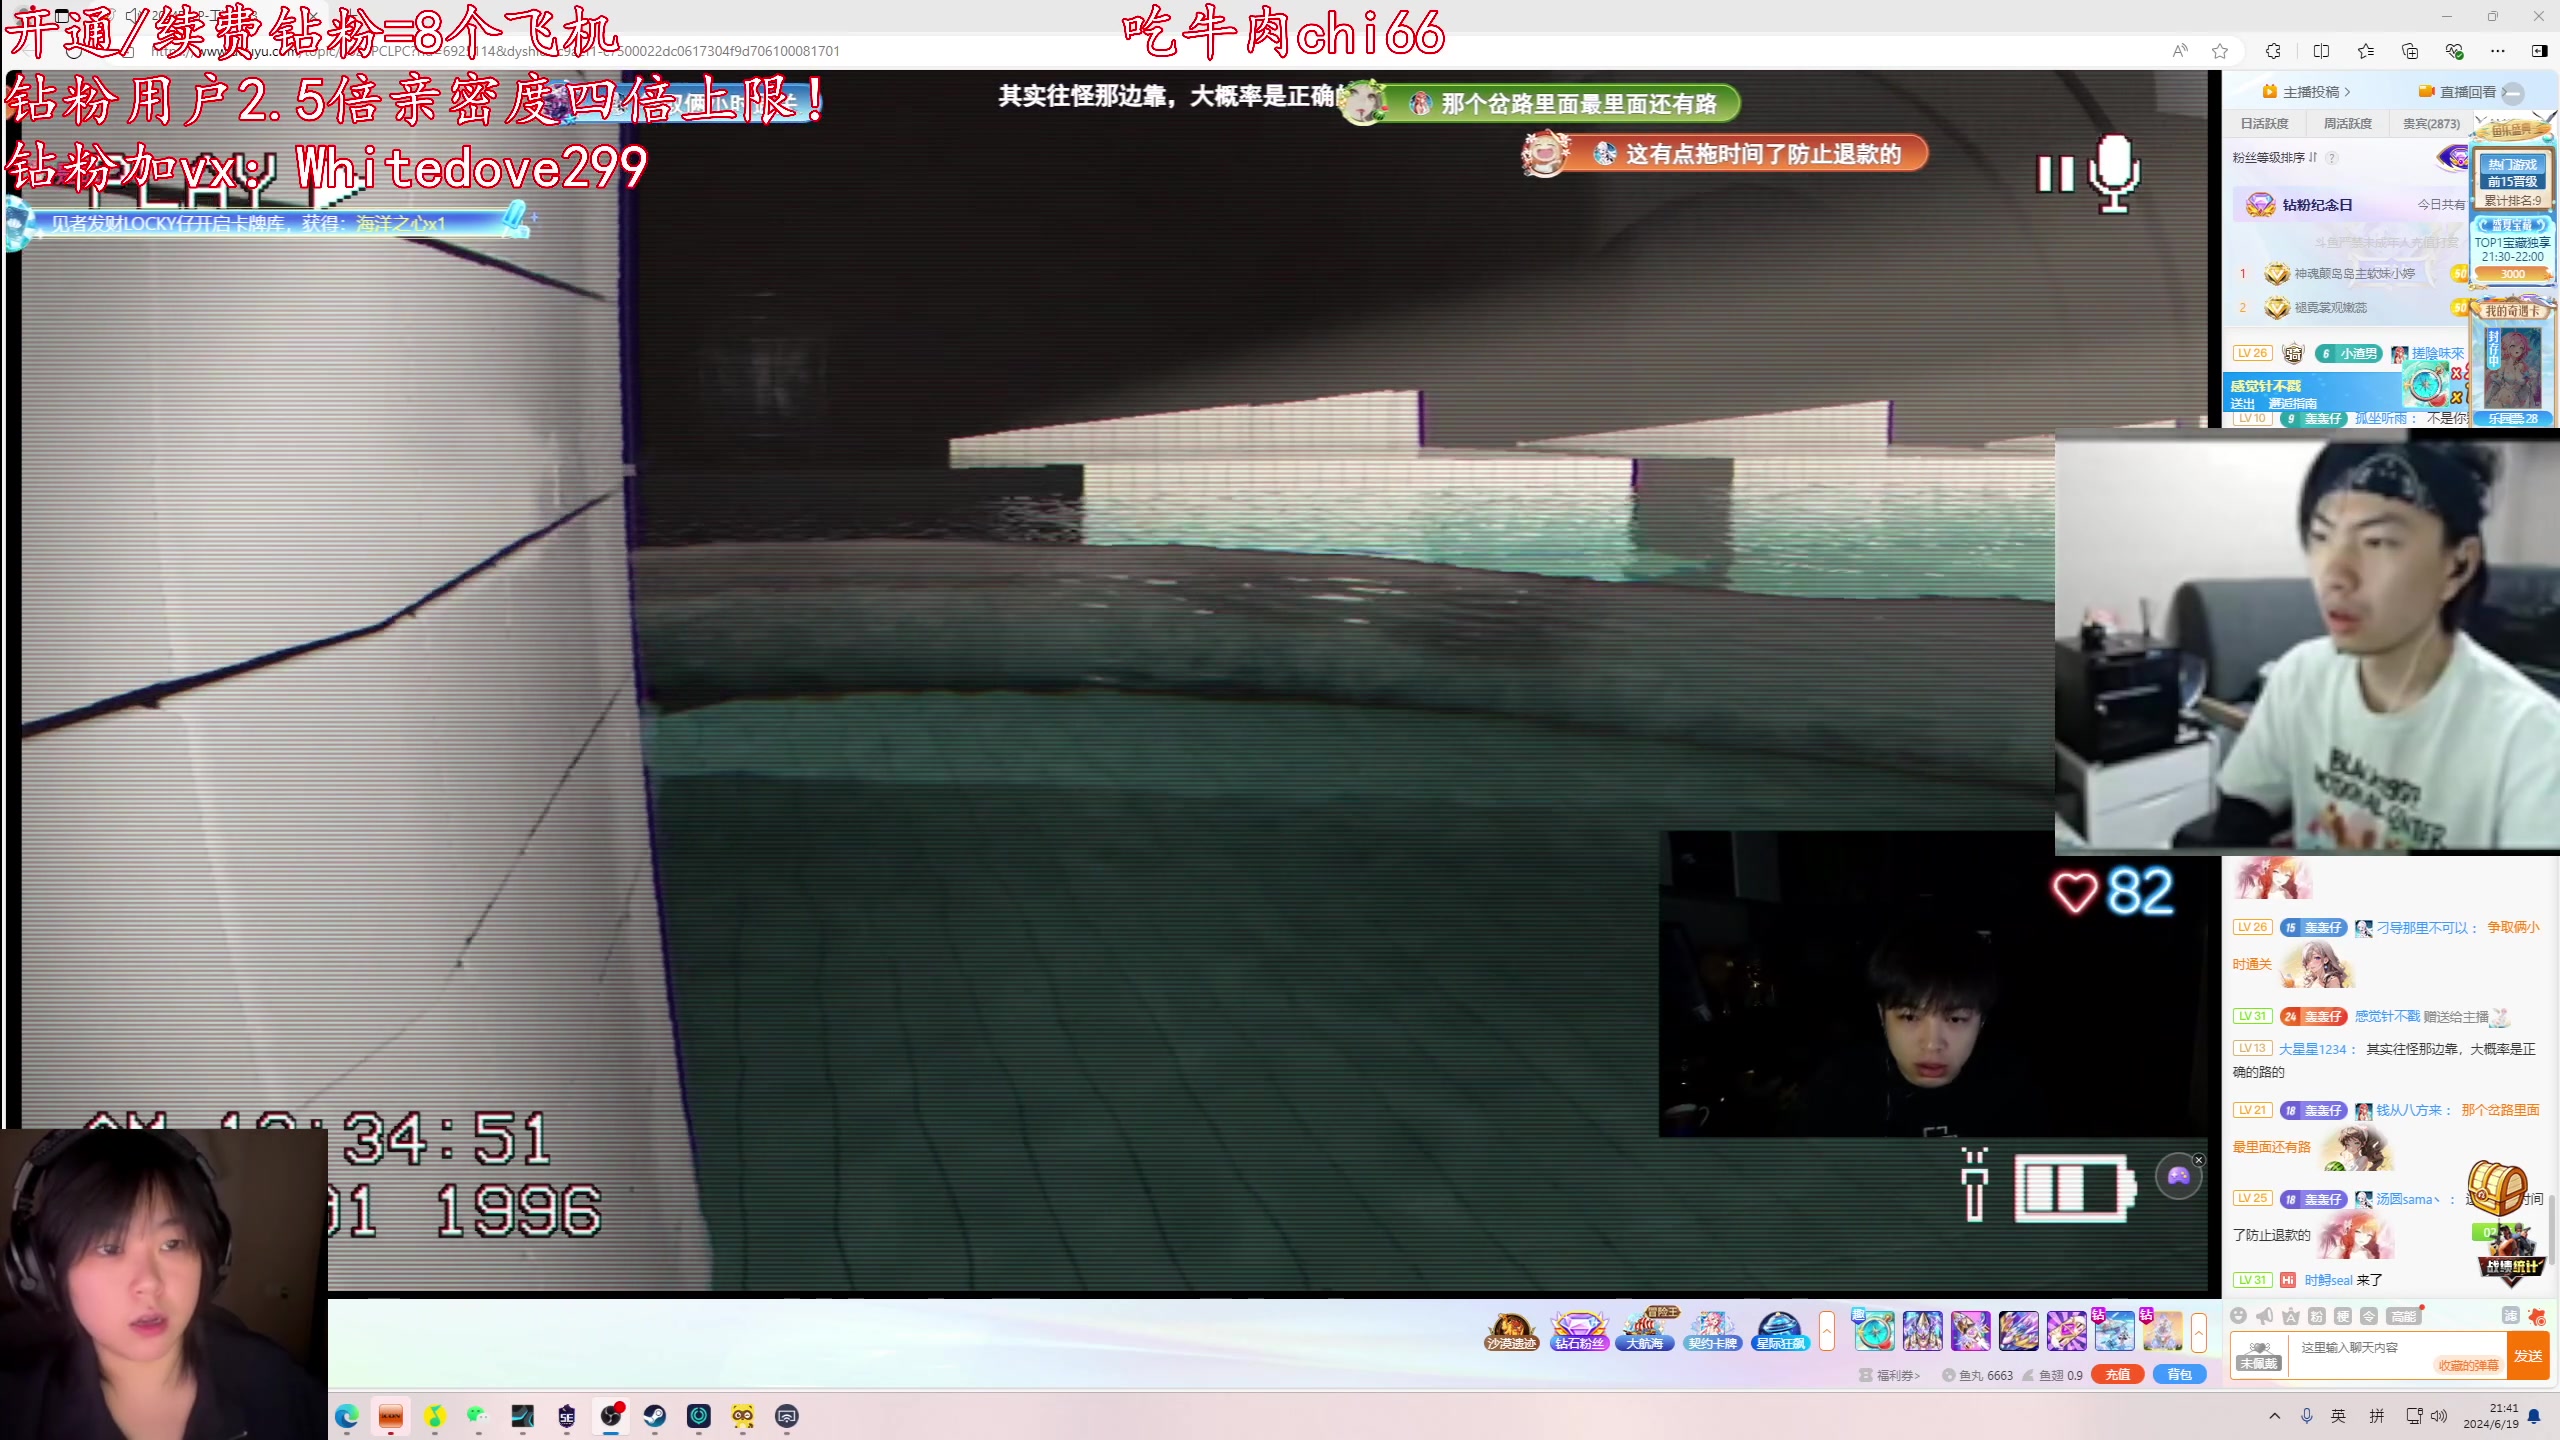Click the chat list scrollbar thumb
2560x1440 pixels.
[x=2551, y=1228]
